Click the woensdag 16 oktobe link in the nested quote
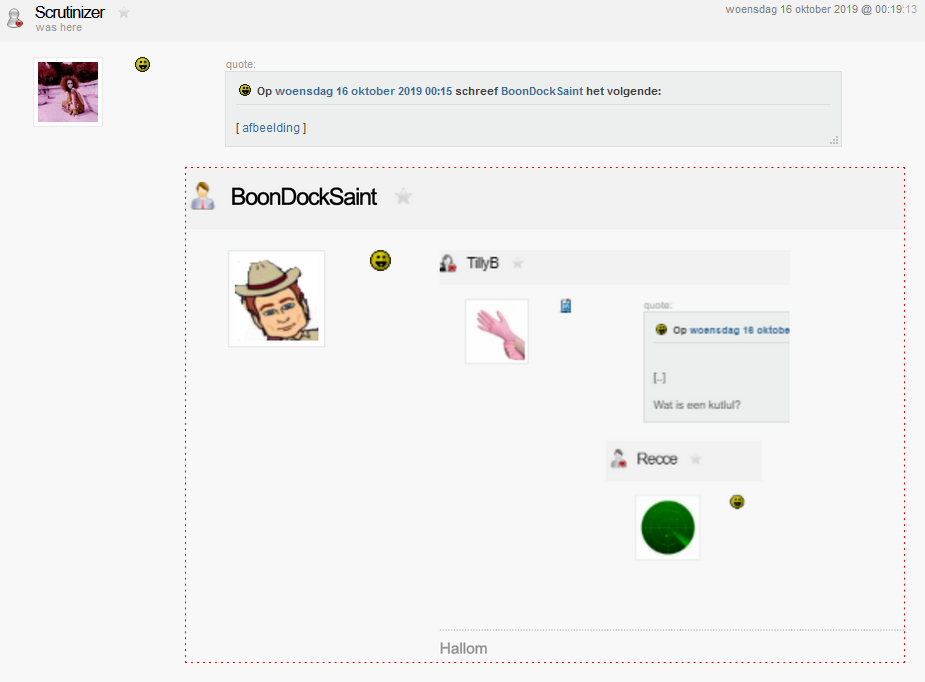Image resolution: width=925 pixels, height=682 pixels. (739, 330)
